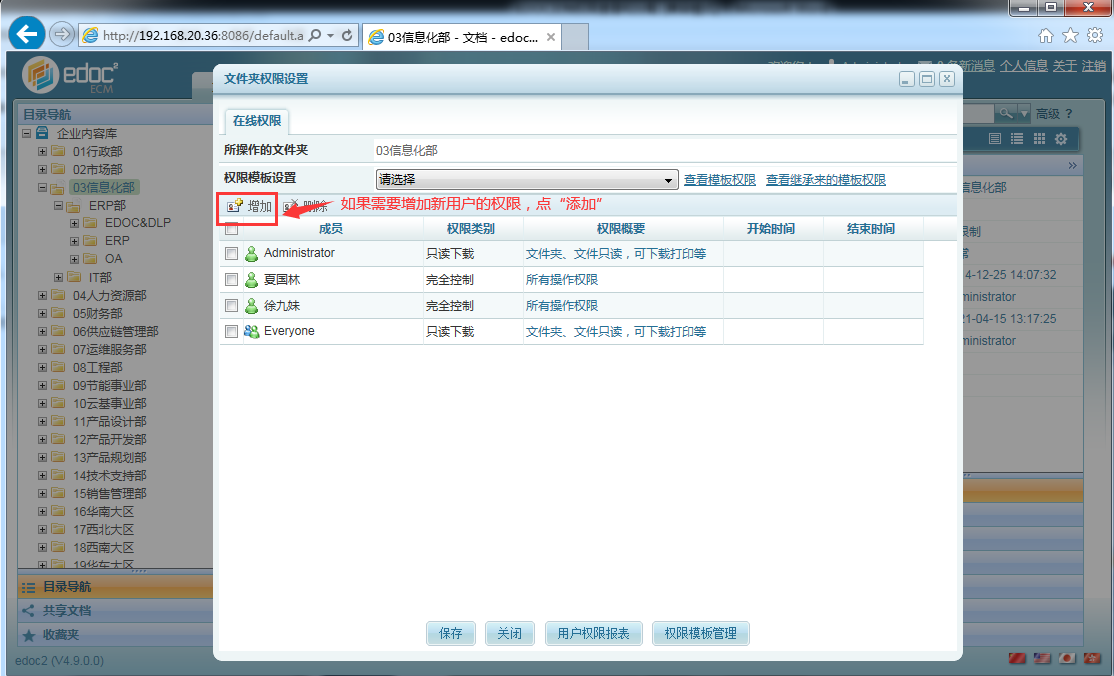Screen dimensions: 1114x676
Task: Select the US flag language icon
Action: [1042, 658]
